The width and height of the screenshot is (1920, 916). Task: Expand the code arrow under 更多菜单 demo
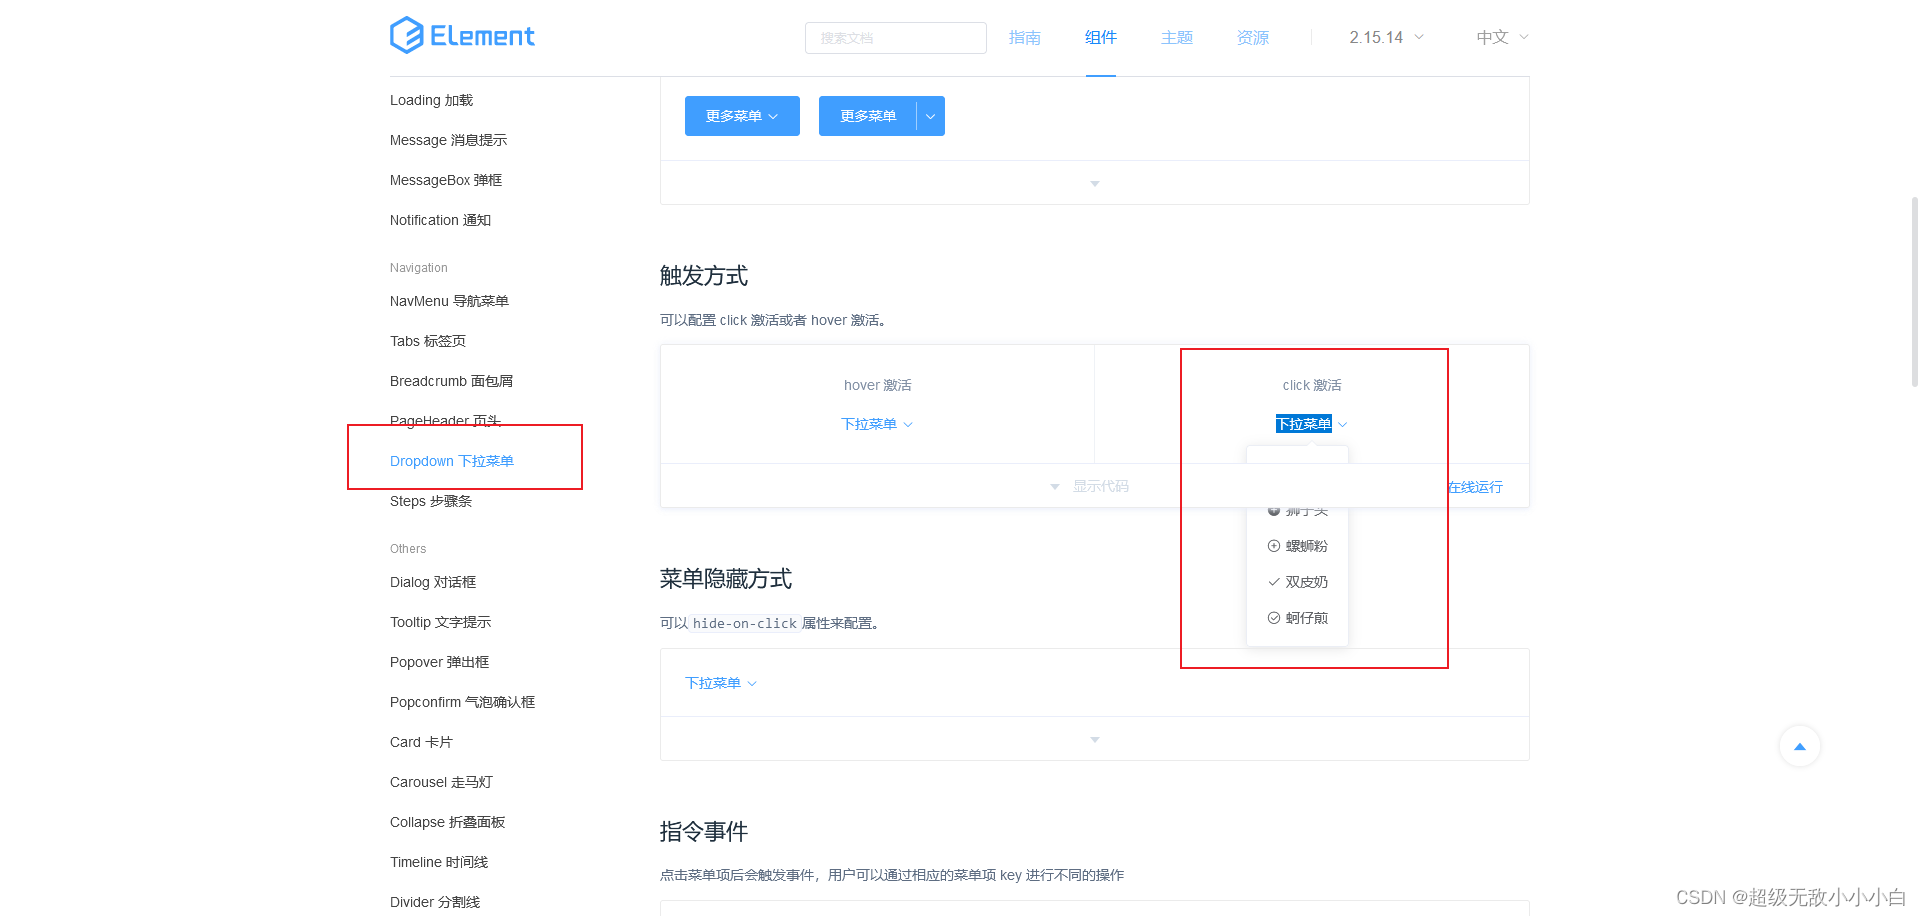click(x=1095, y=183)
